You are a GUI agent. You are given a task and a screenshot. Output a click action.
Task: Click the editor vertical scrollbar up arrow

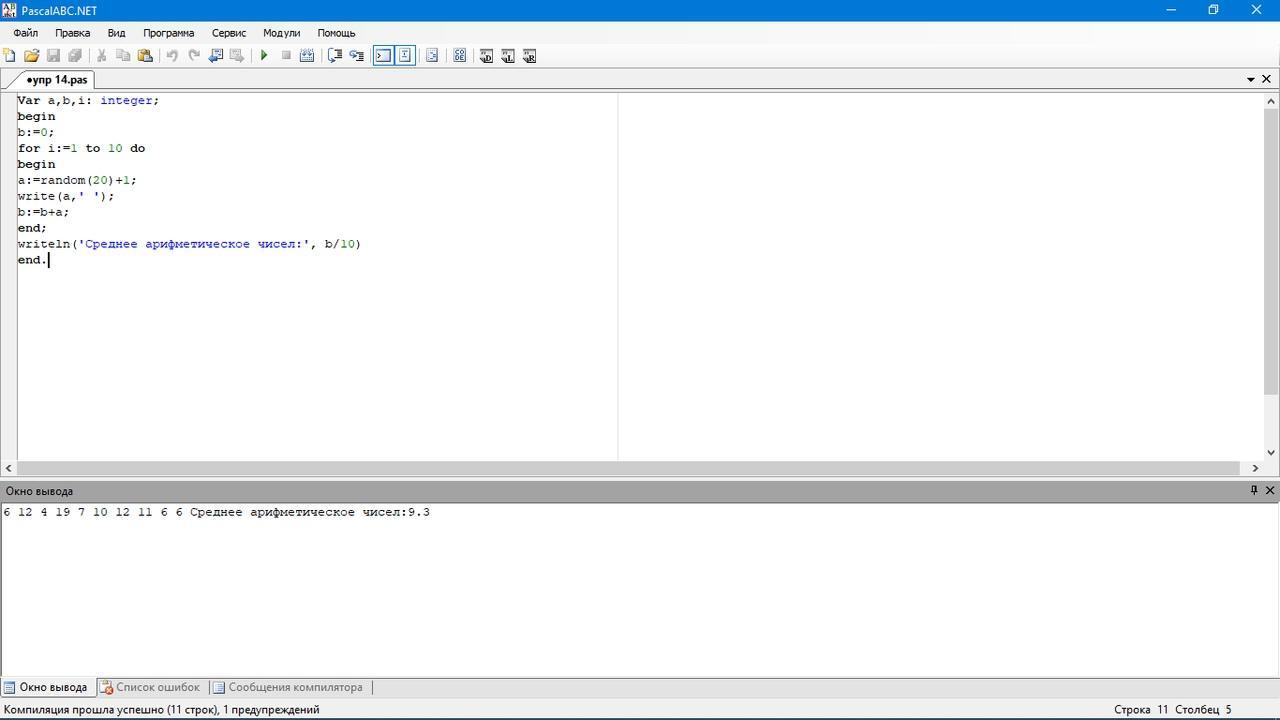point(1271,100)
